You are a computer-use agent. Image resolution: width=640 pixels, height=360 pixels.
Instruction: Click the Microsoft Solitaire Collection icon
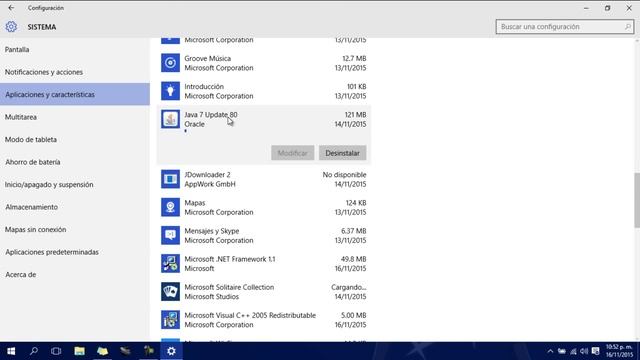pos(170,292)
